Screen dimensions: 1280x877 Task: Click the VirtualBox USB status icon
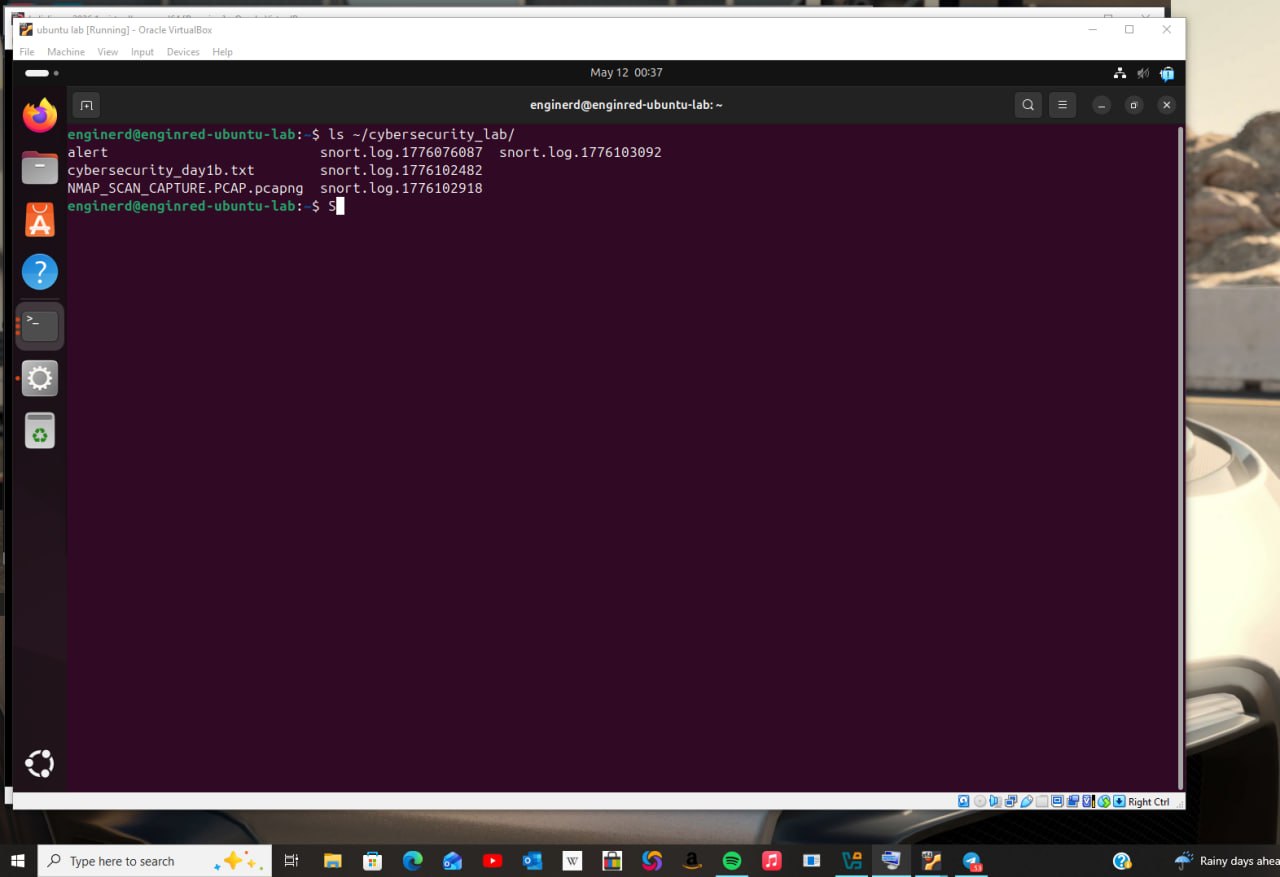tap(1026, 801)
